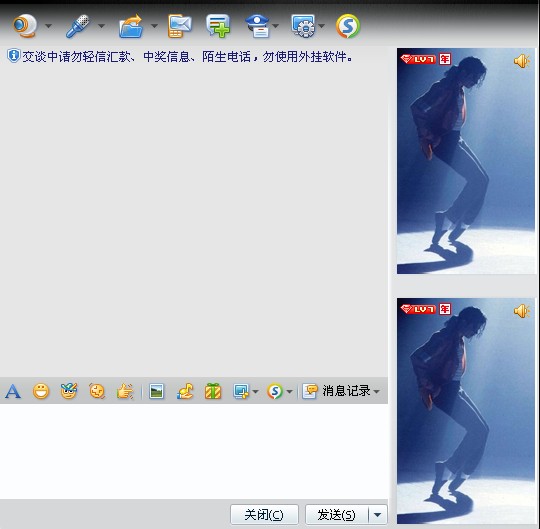Create discussion group with chat-plus icon

tap(218, 26)
